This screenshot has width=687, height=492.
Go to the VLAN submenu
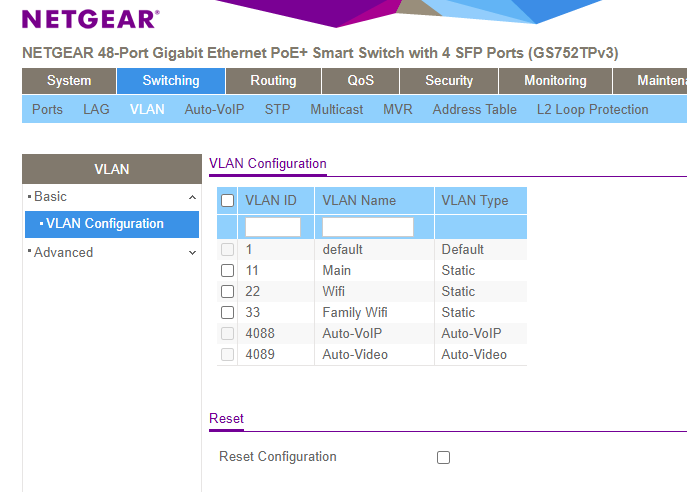pyautogui.click(x=147, y=109)
